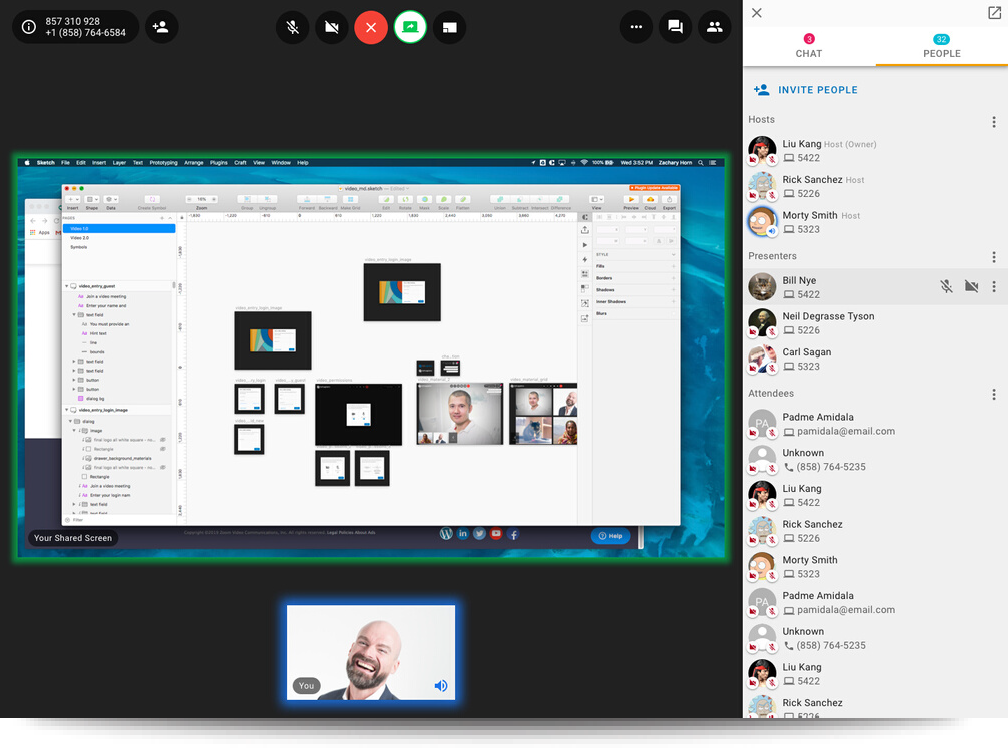
Task: Open Bill Nye's row options menu
Action: click(994, 286)
